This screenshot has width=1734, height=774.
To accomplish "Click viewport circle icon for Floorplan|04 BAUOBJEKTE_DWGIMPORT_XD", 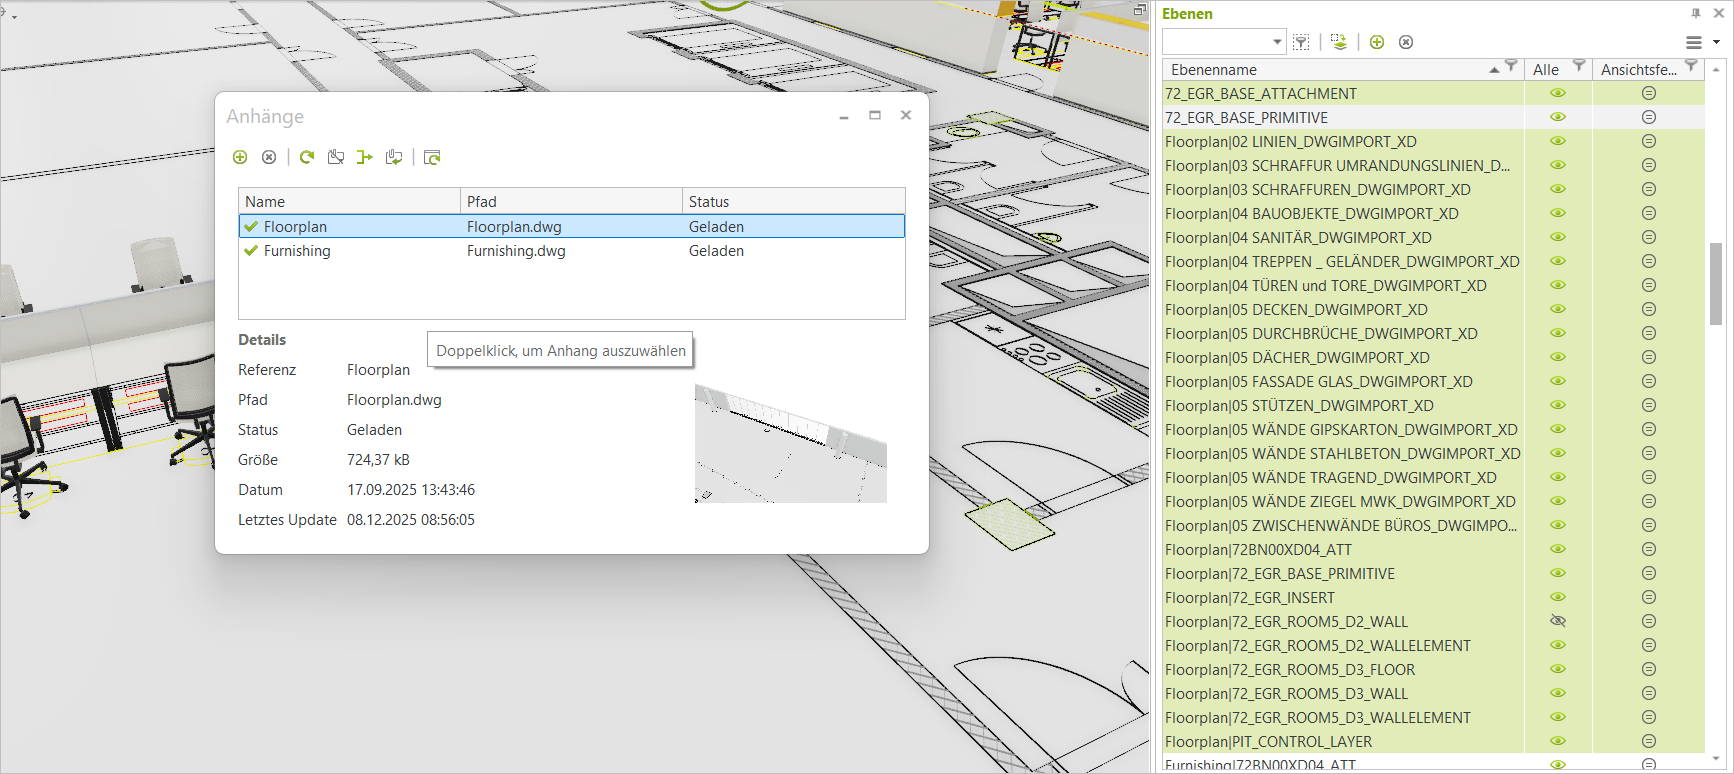I will (1649, 213).
